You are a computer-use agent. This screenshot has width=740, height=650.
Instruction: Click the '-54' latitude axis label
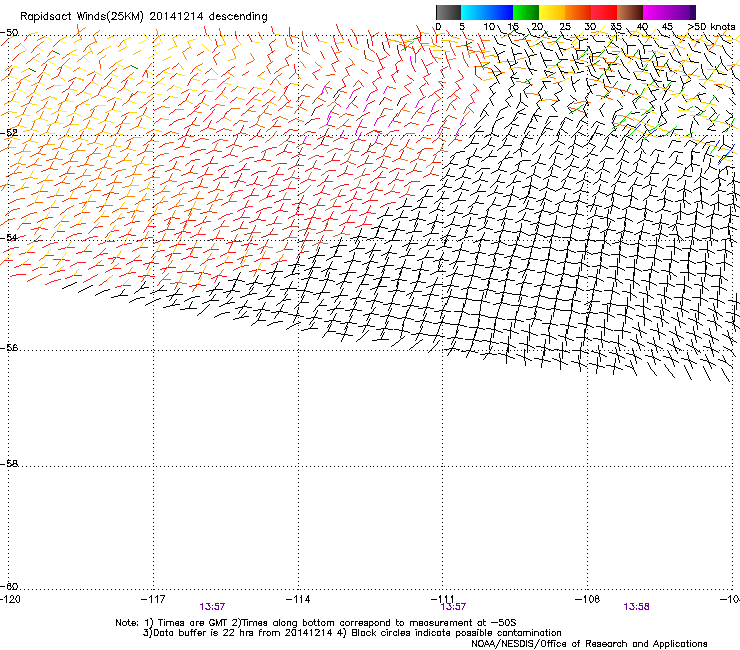pos(9,237)
